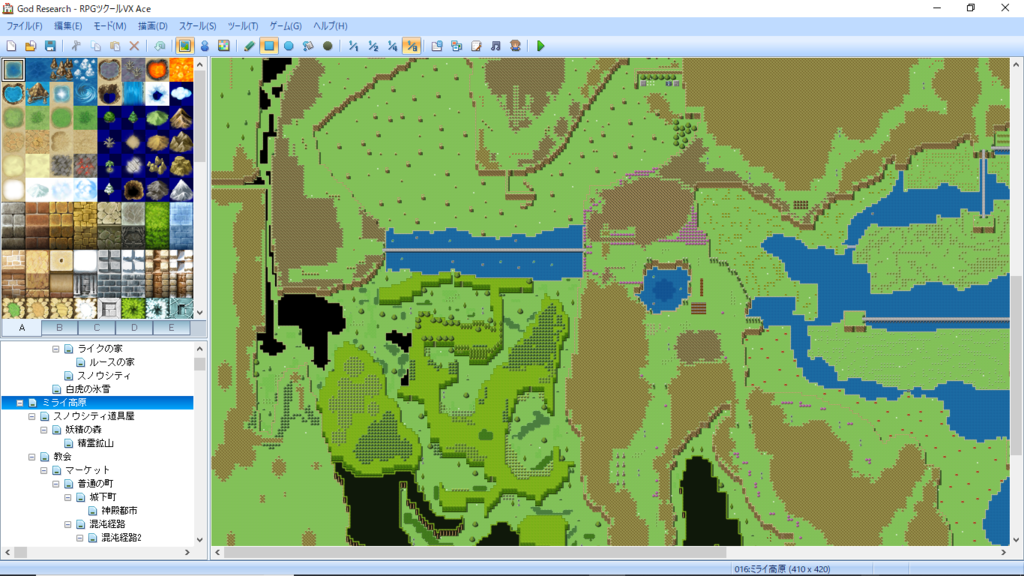
Task: Click the red X Delete icon
Action: [135, 46]
